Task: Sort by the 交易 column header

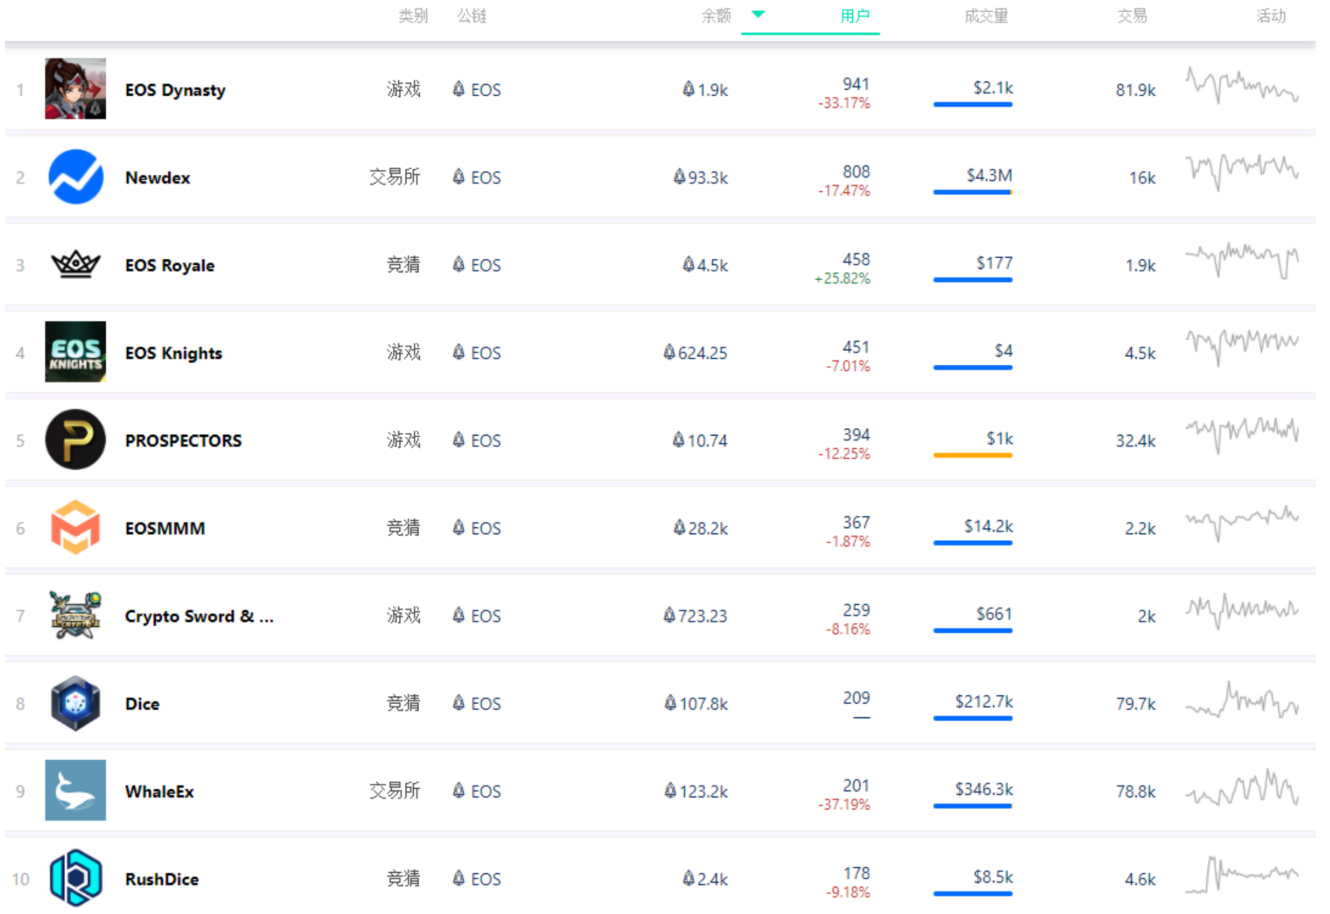Action: 1132,16
